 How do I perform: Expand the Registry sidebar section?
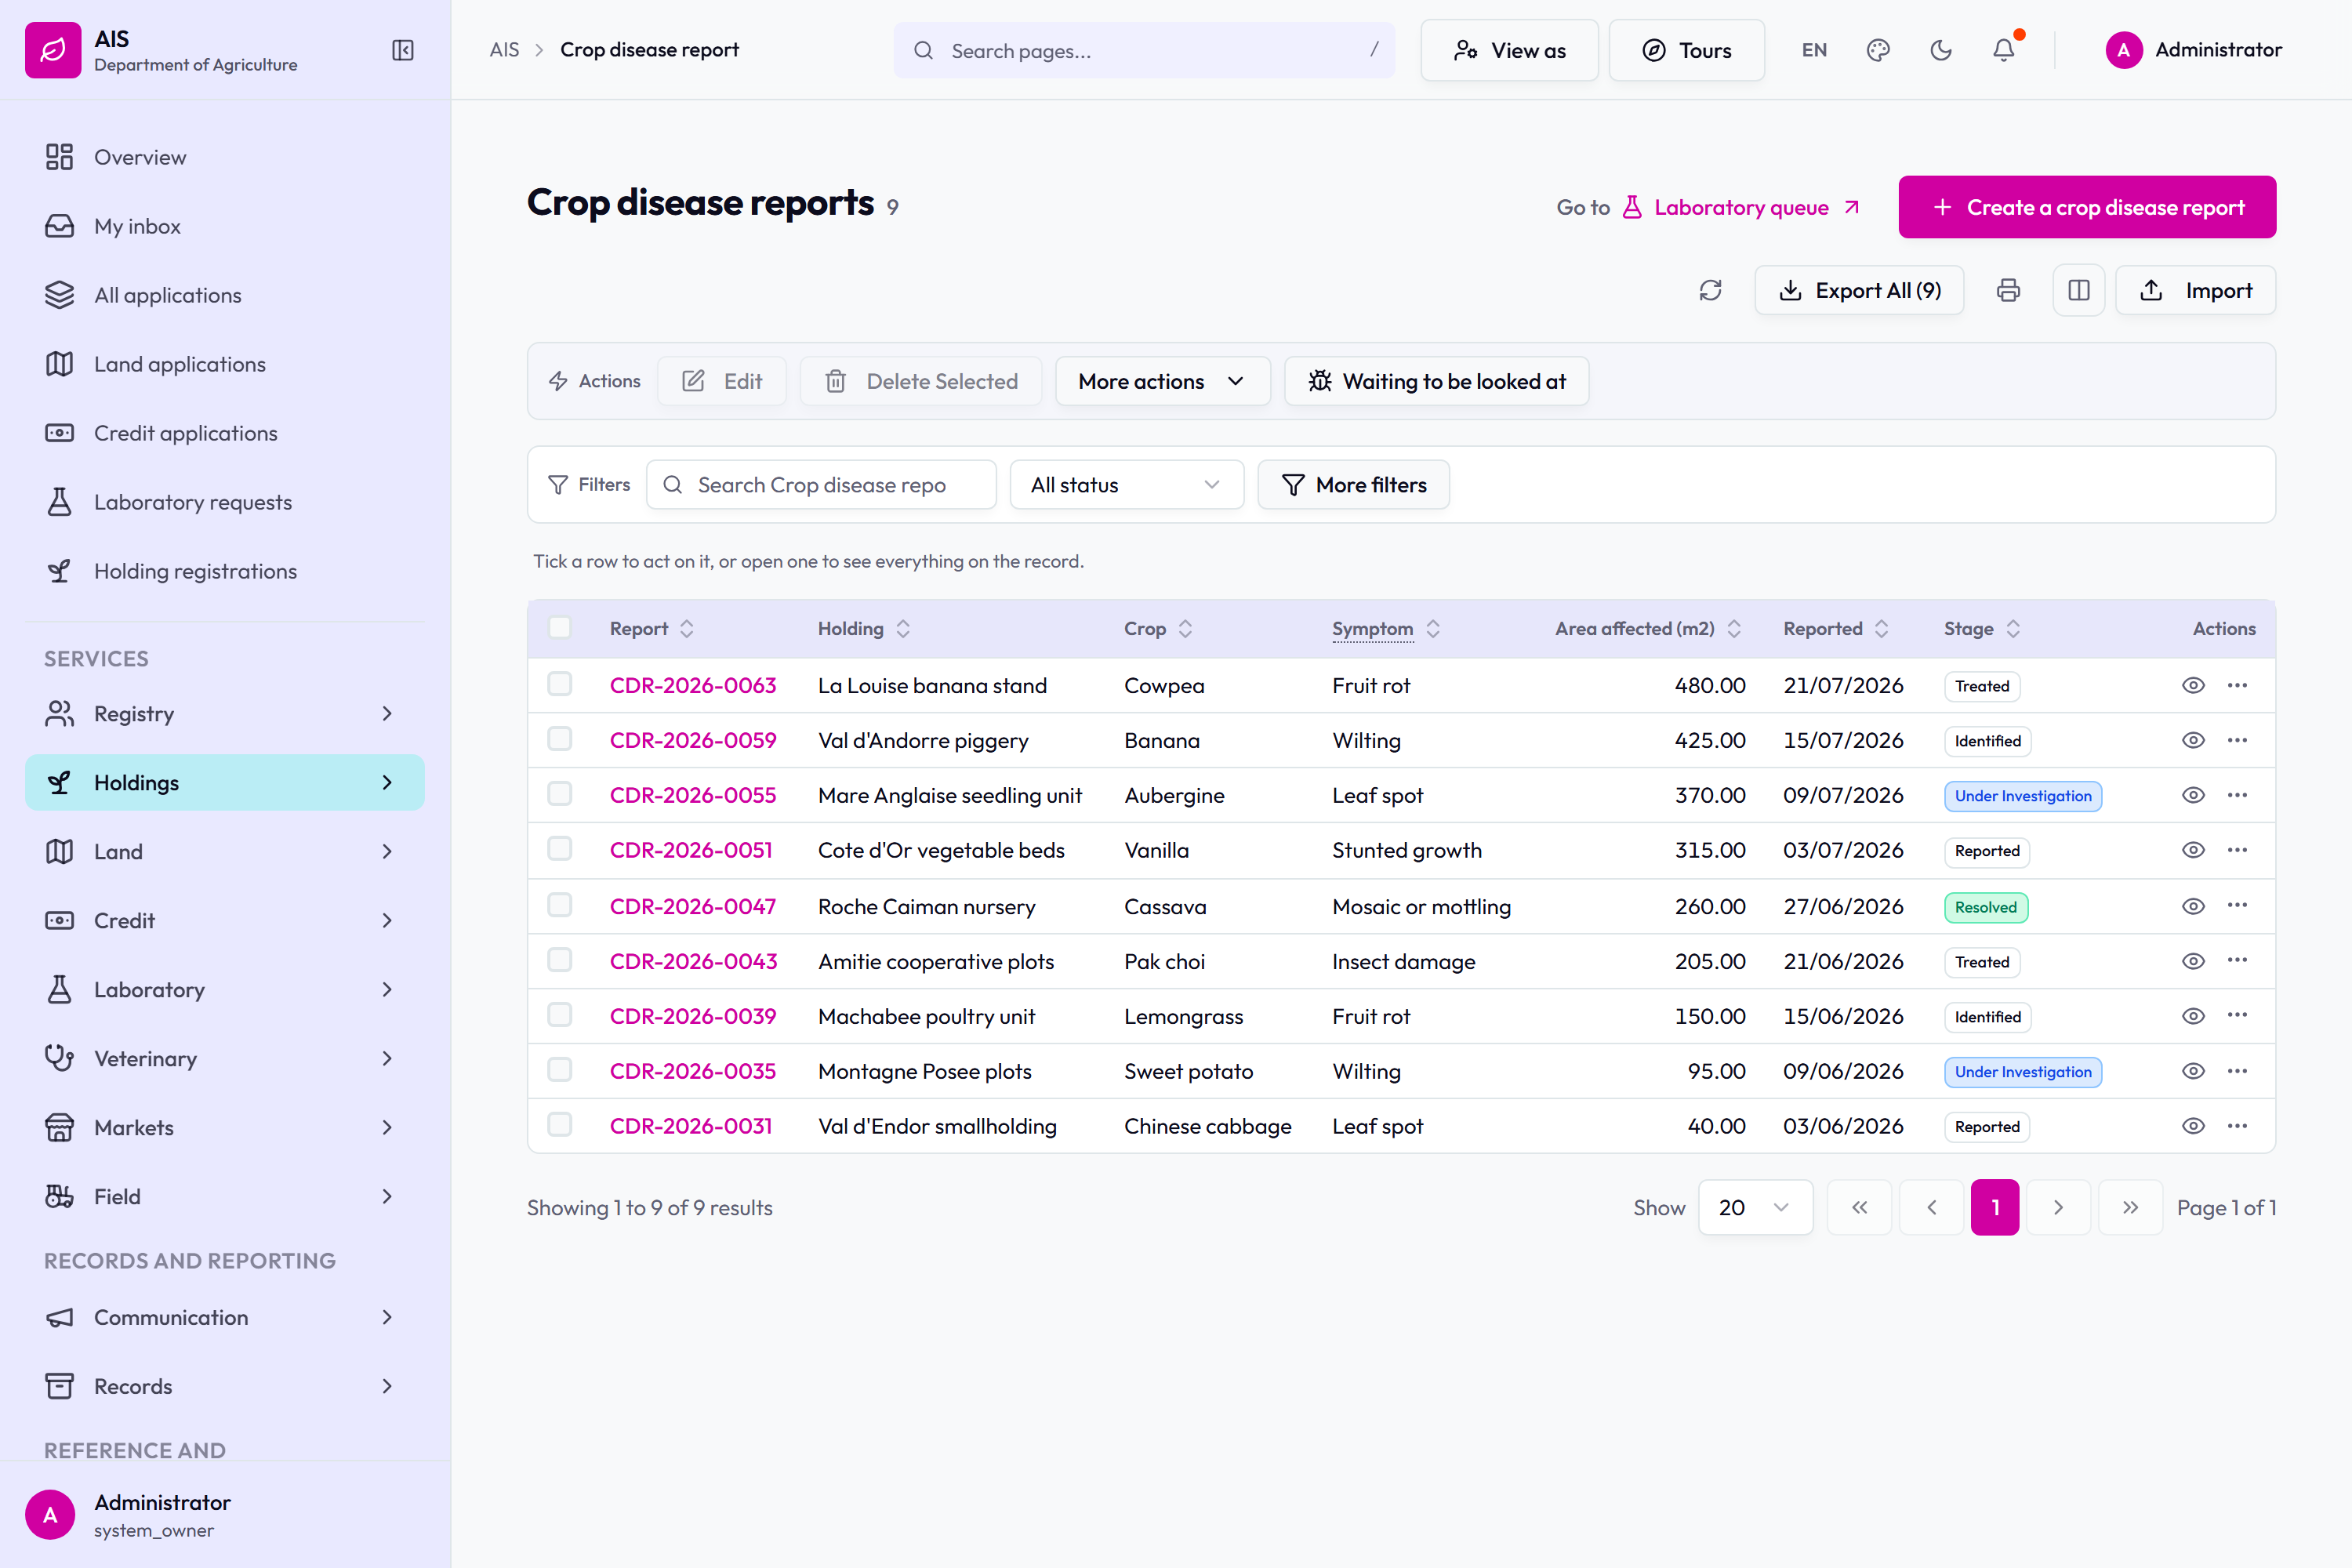pos(225,714)
